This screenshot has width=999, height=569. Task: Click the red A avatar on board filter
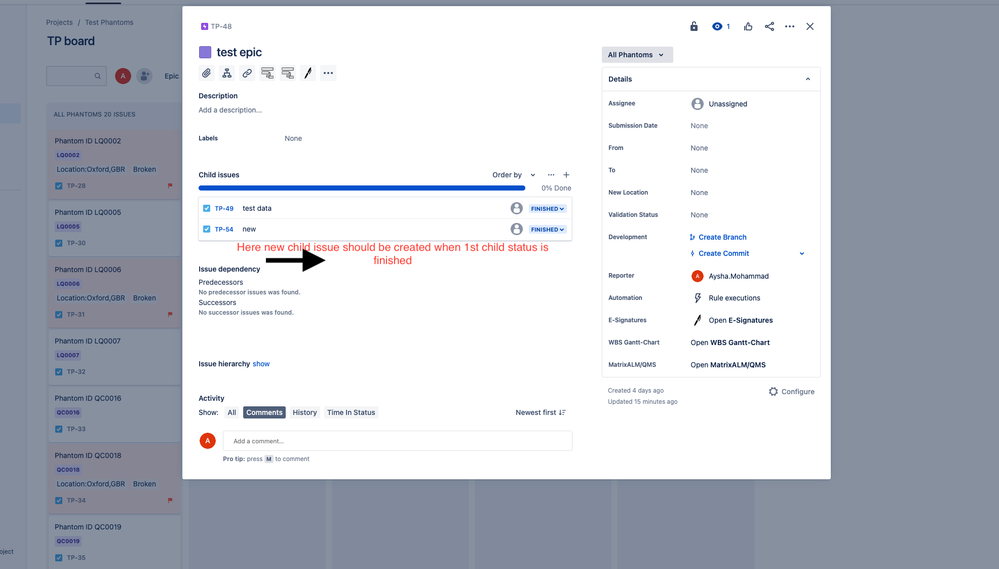pyautogui.click(x=123, y=76)
